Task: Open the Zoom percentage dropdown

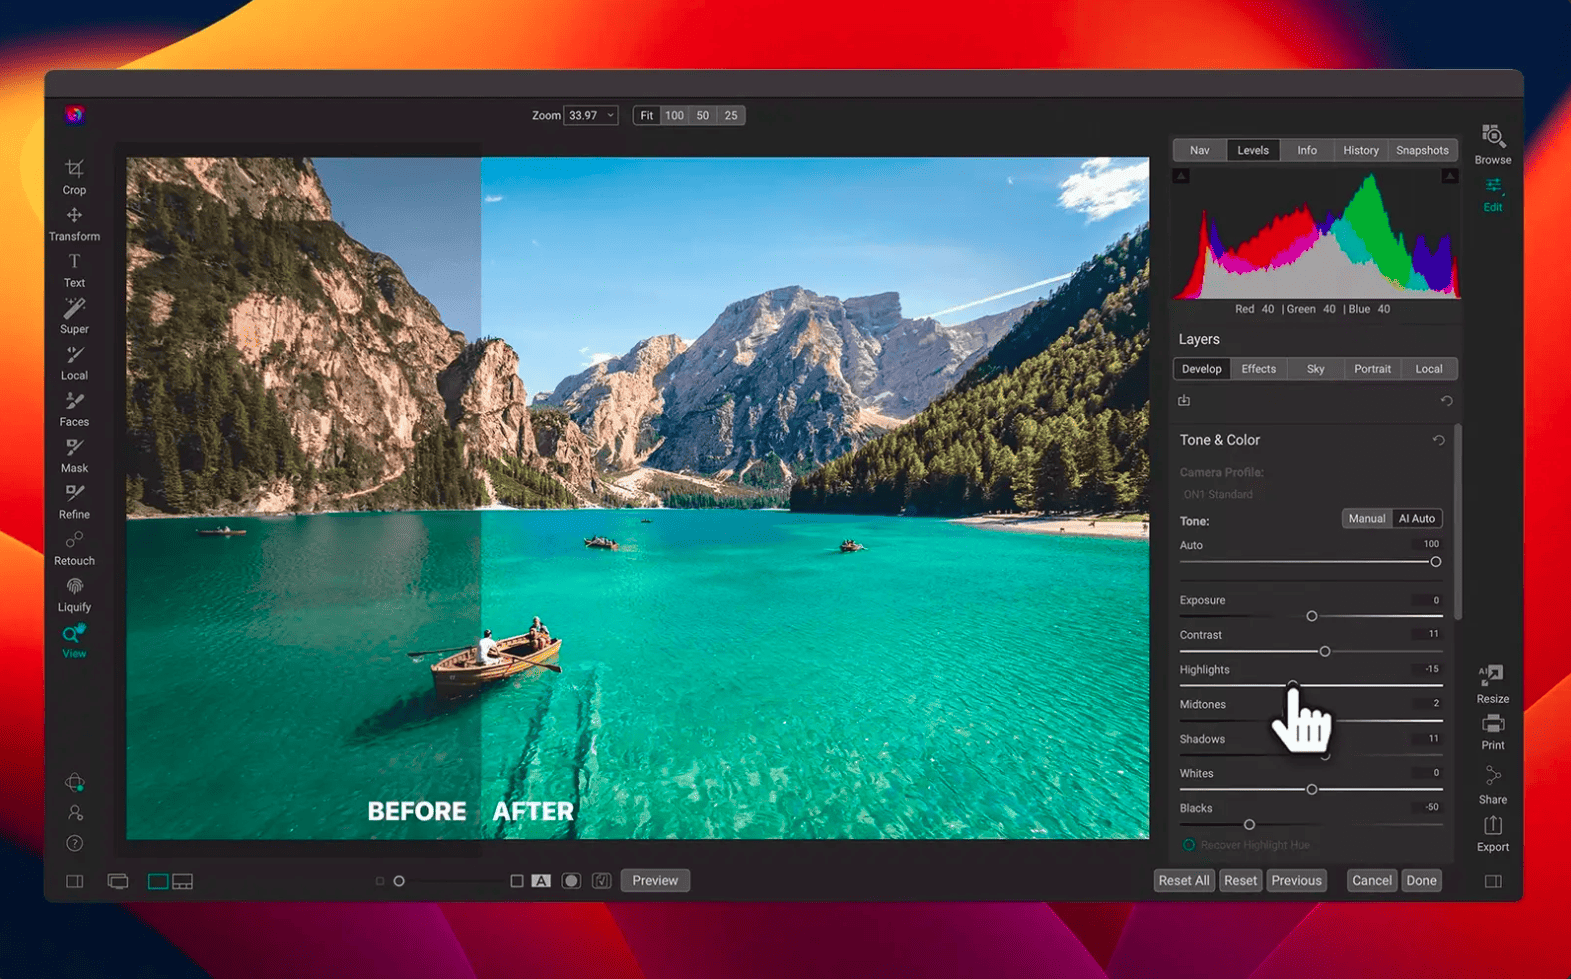Action: [x=590, y=115]
